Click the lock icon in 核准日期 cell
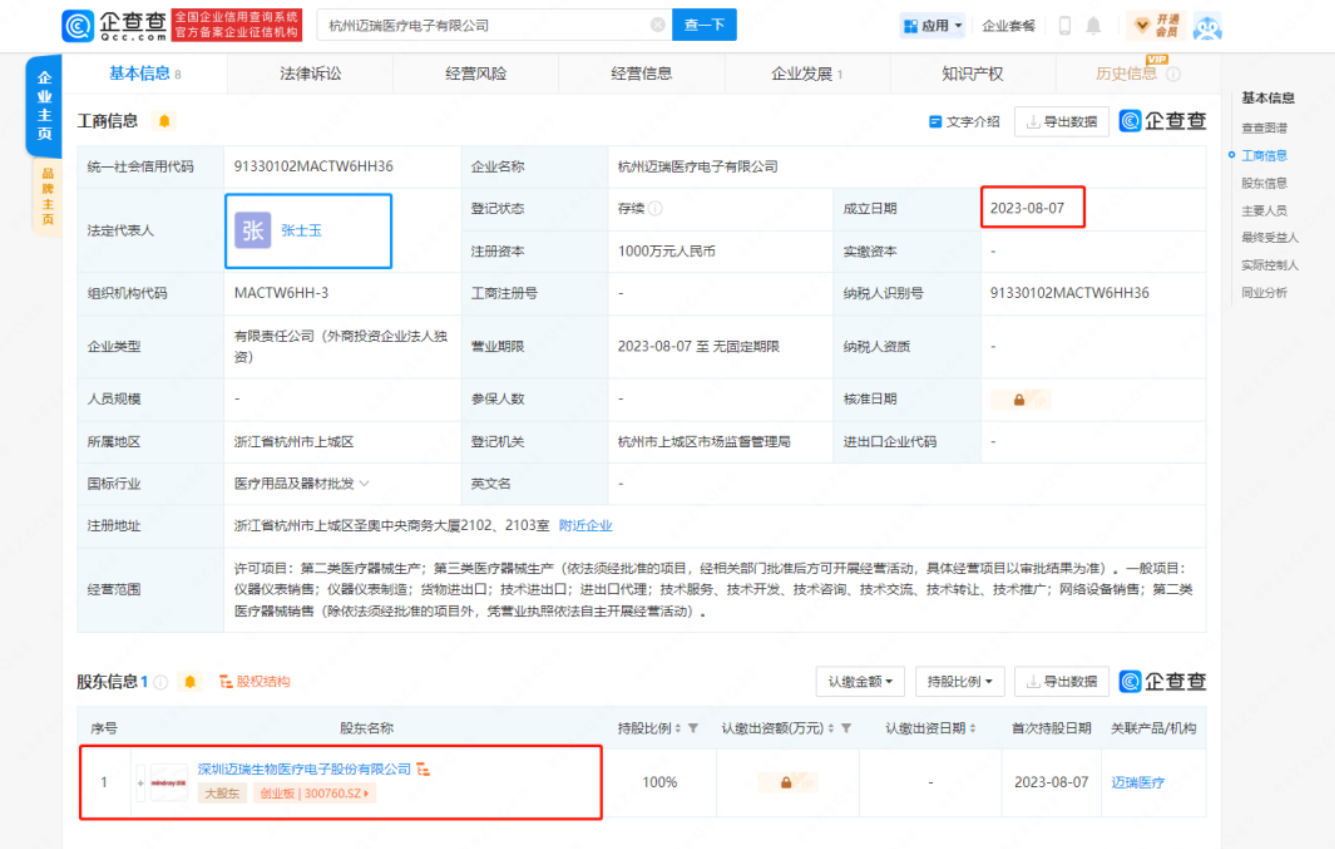The image size is (1335, 849). pos(1019,399)
